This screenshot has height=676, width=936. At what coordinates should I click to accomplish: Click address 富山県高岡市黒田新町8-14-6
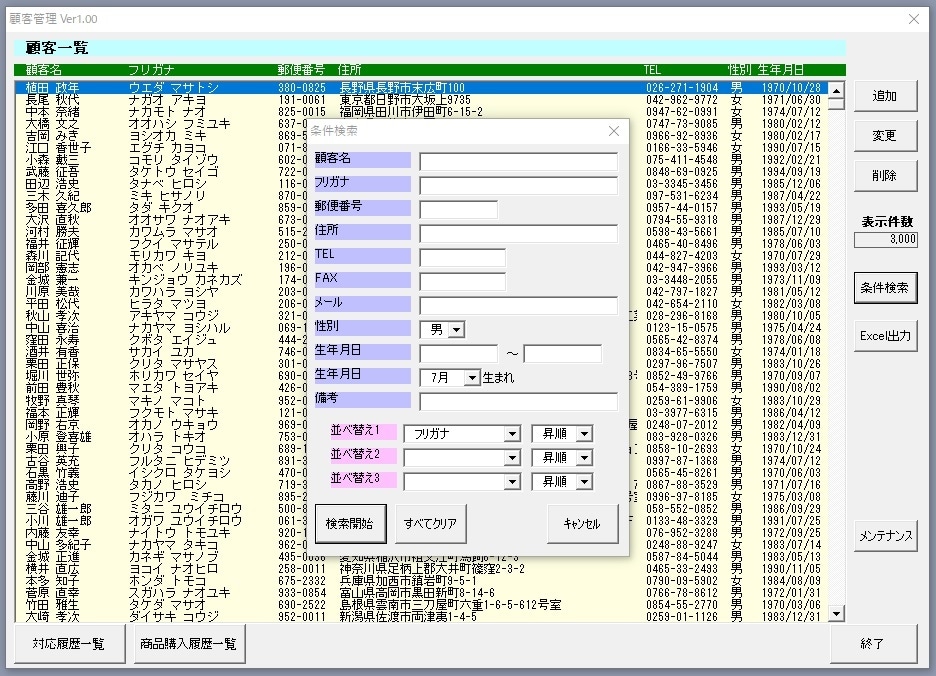(x=417, y=593)
